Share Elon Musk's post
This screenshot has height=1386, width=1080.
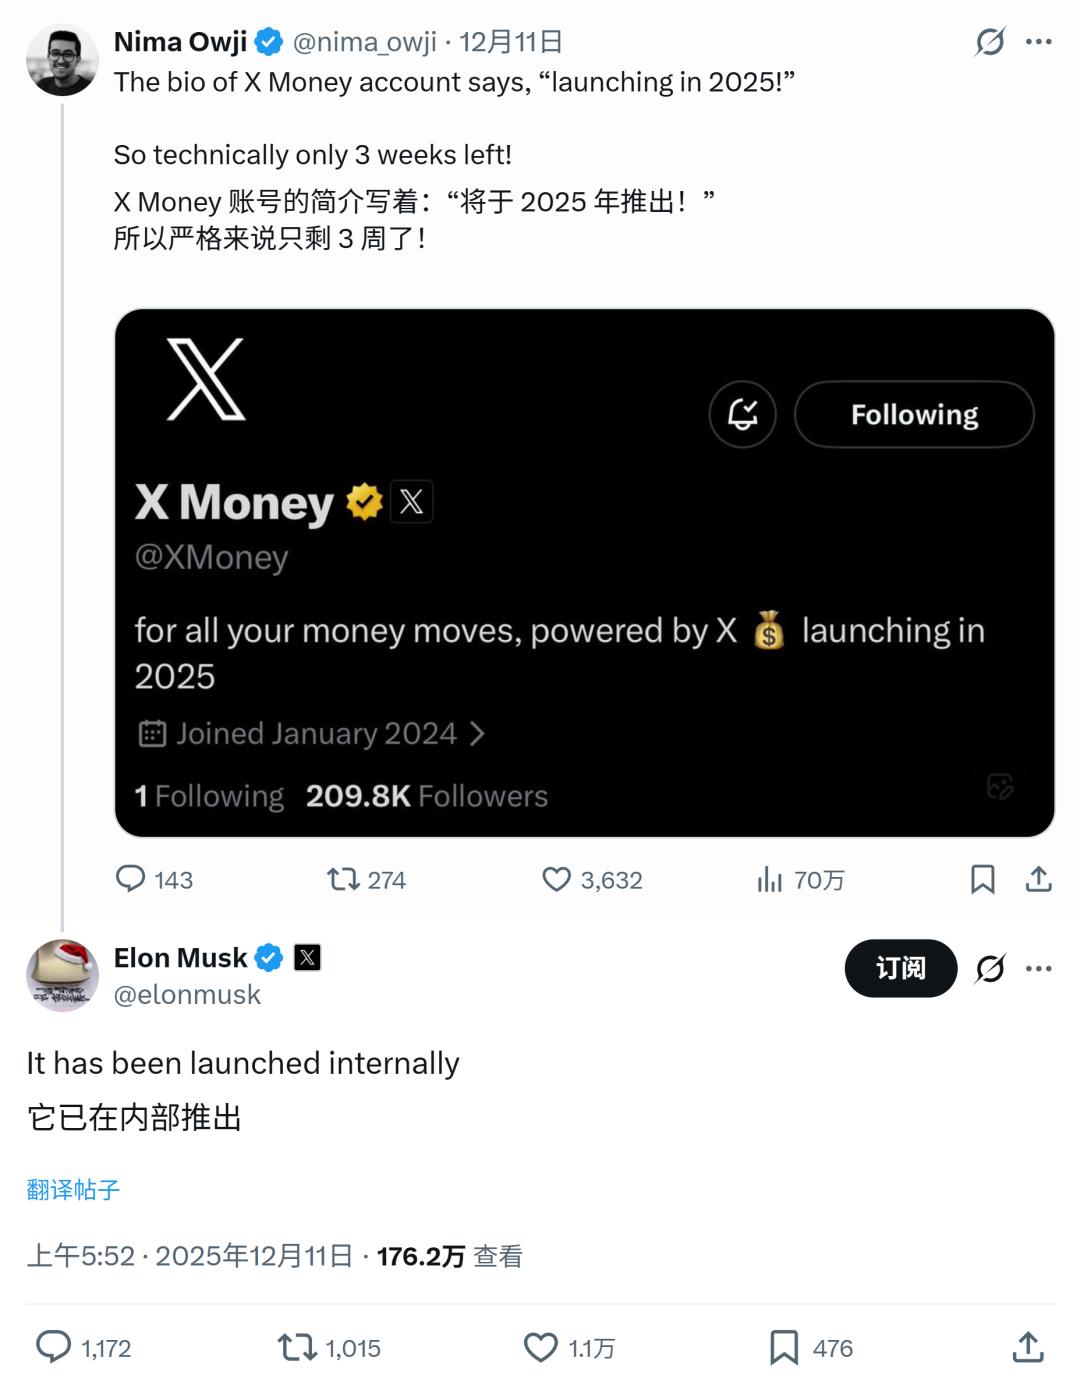(1028, 1347)
